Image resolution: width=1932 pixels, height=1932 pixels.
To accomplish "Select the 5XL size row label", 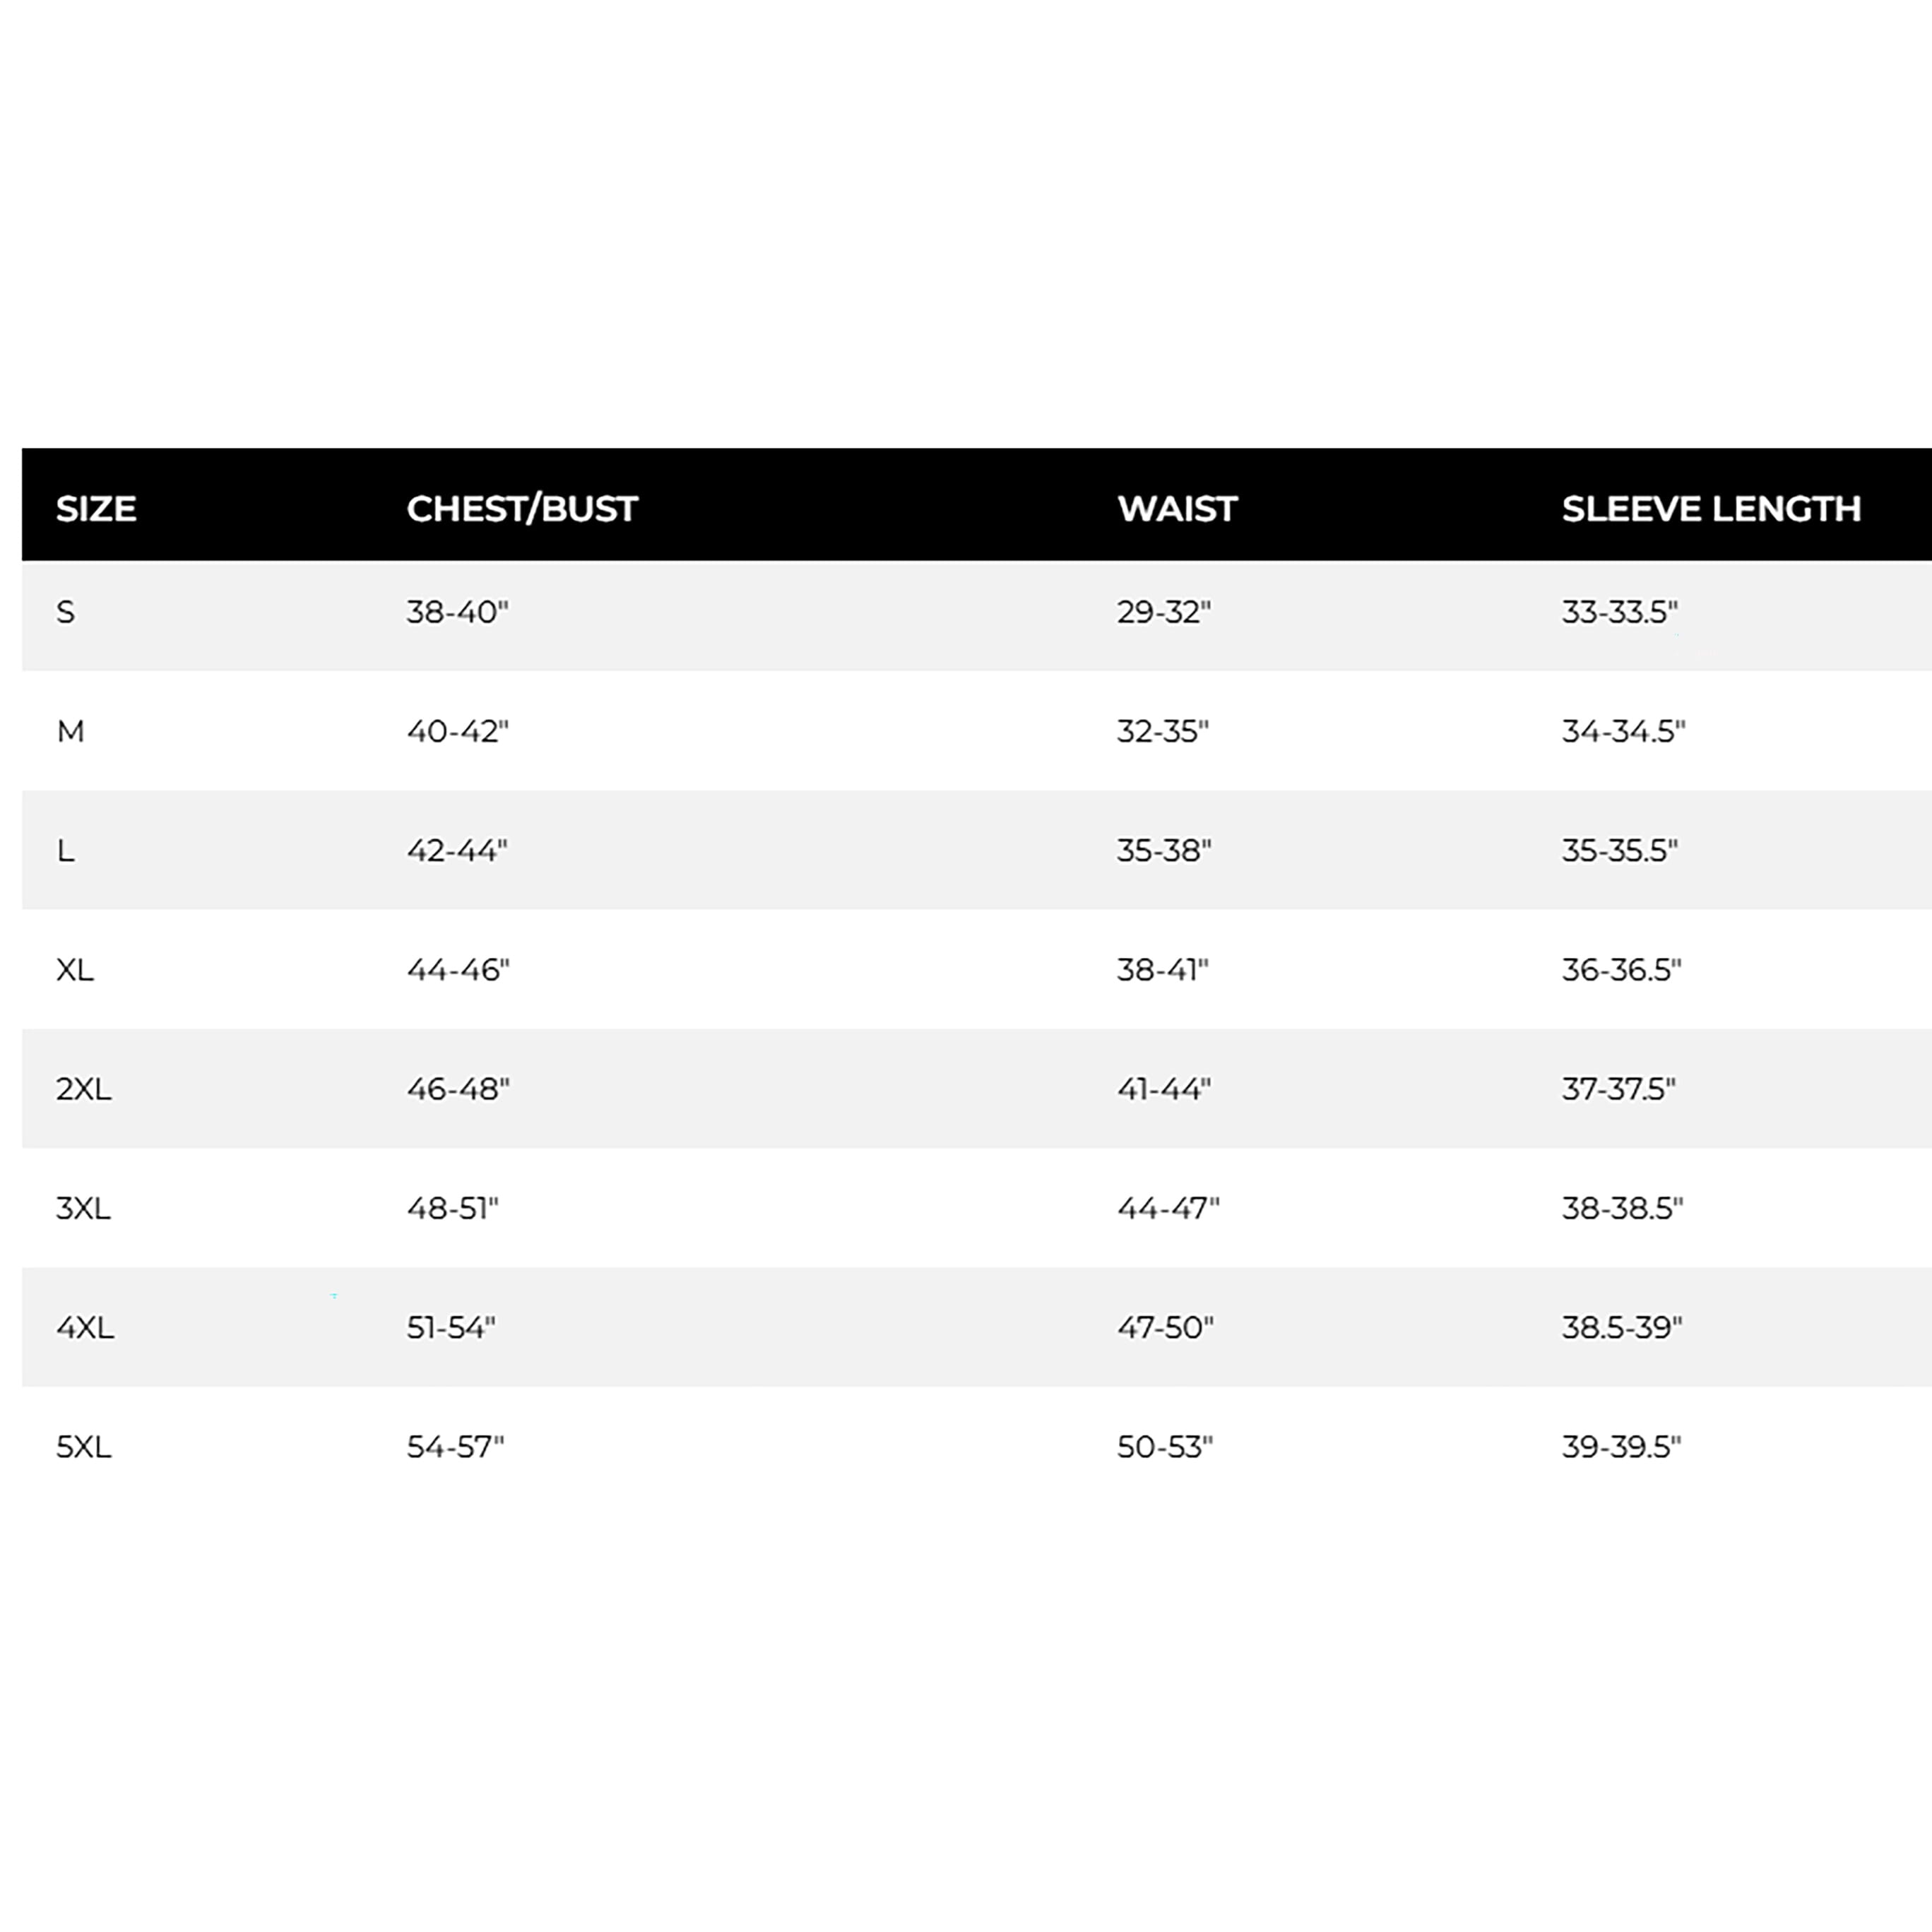I will pyautogui.click(x=84, y=1447).
